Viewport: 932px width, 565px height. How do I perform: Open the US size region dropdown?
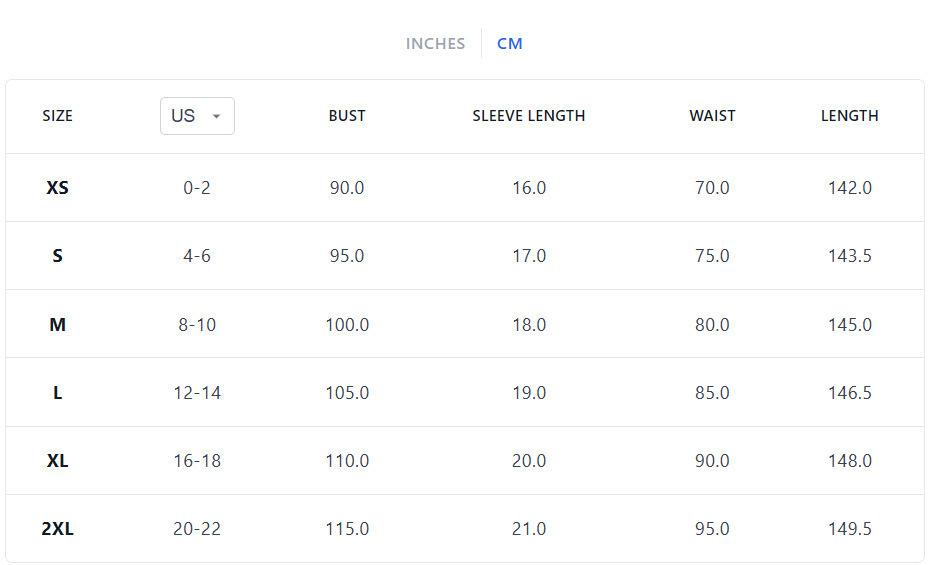[197, 116]
